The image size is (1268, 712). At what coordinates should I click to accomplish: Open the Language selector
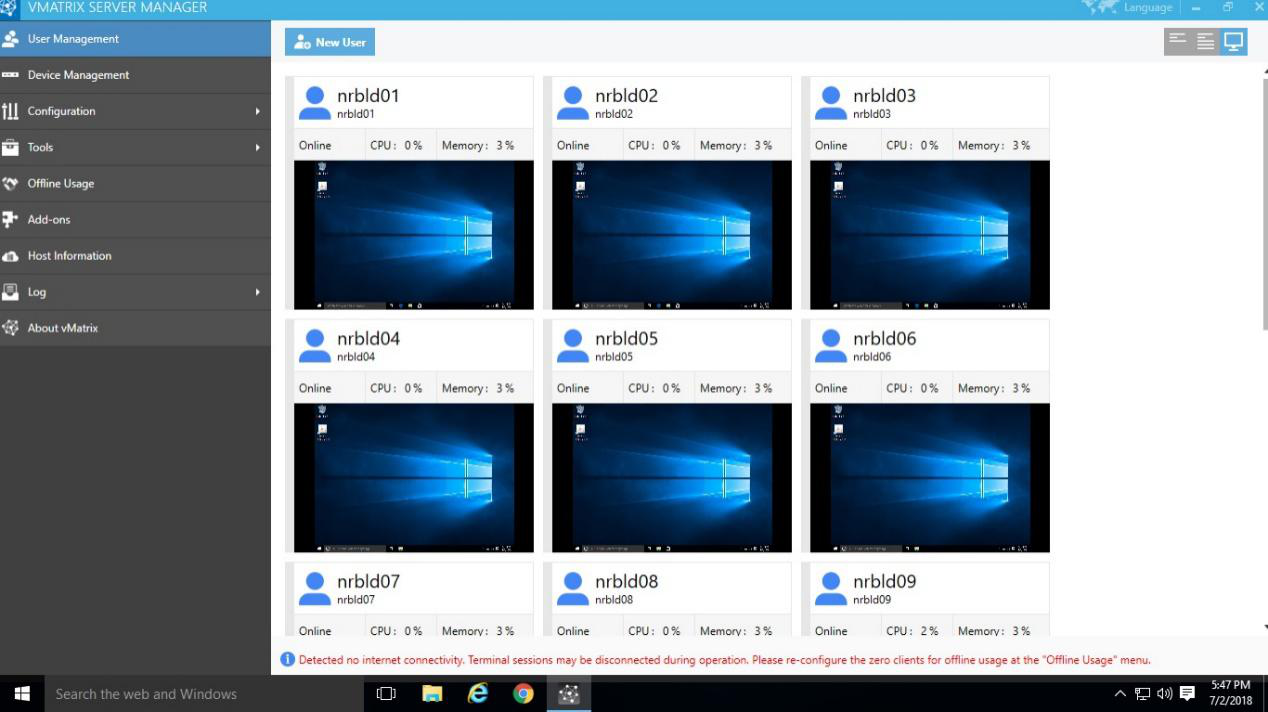point(1128,7)
